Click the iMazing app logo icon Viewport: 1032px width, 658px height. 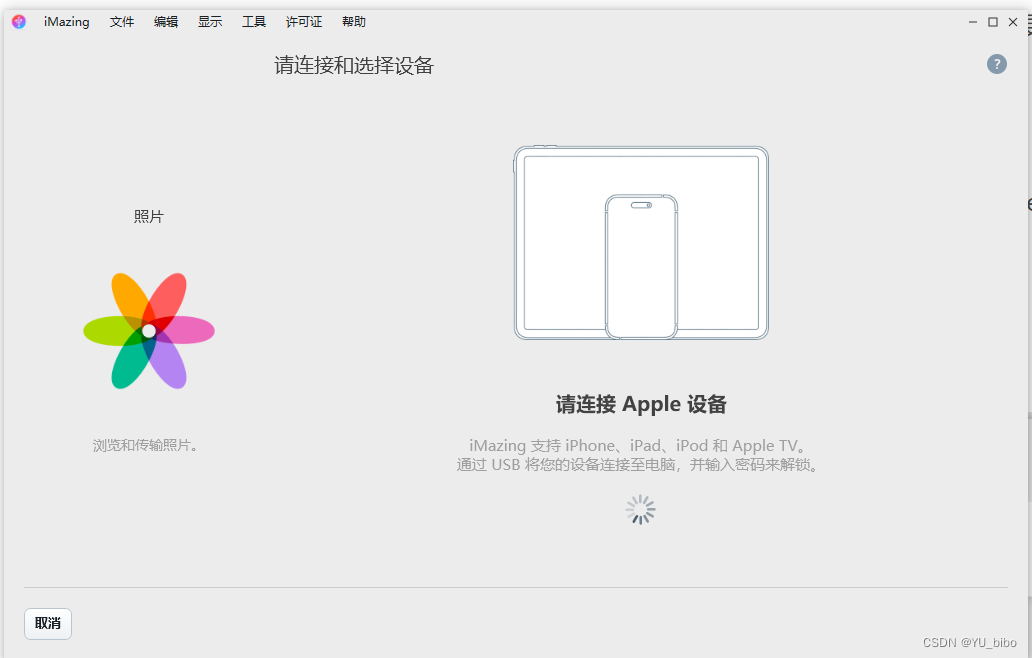[18, 22]
